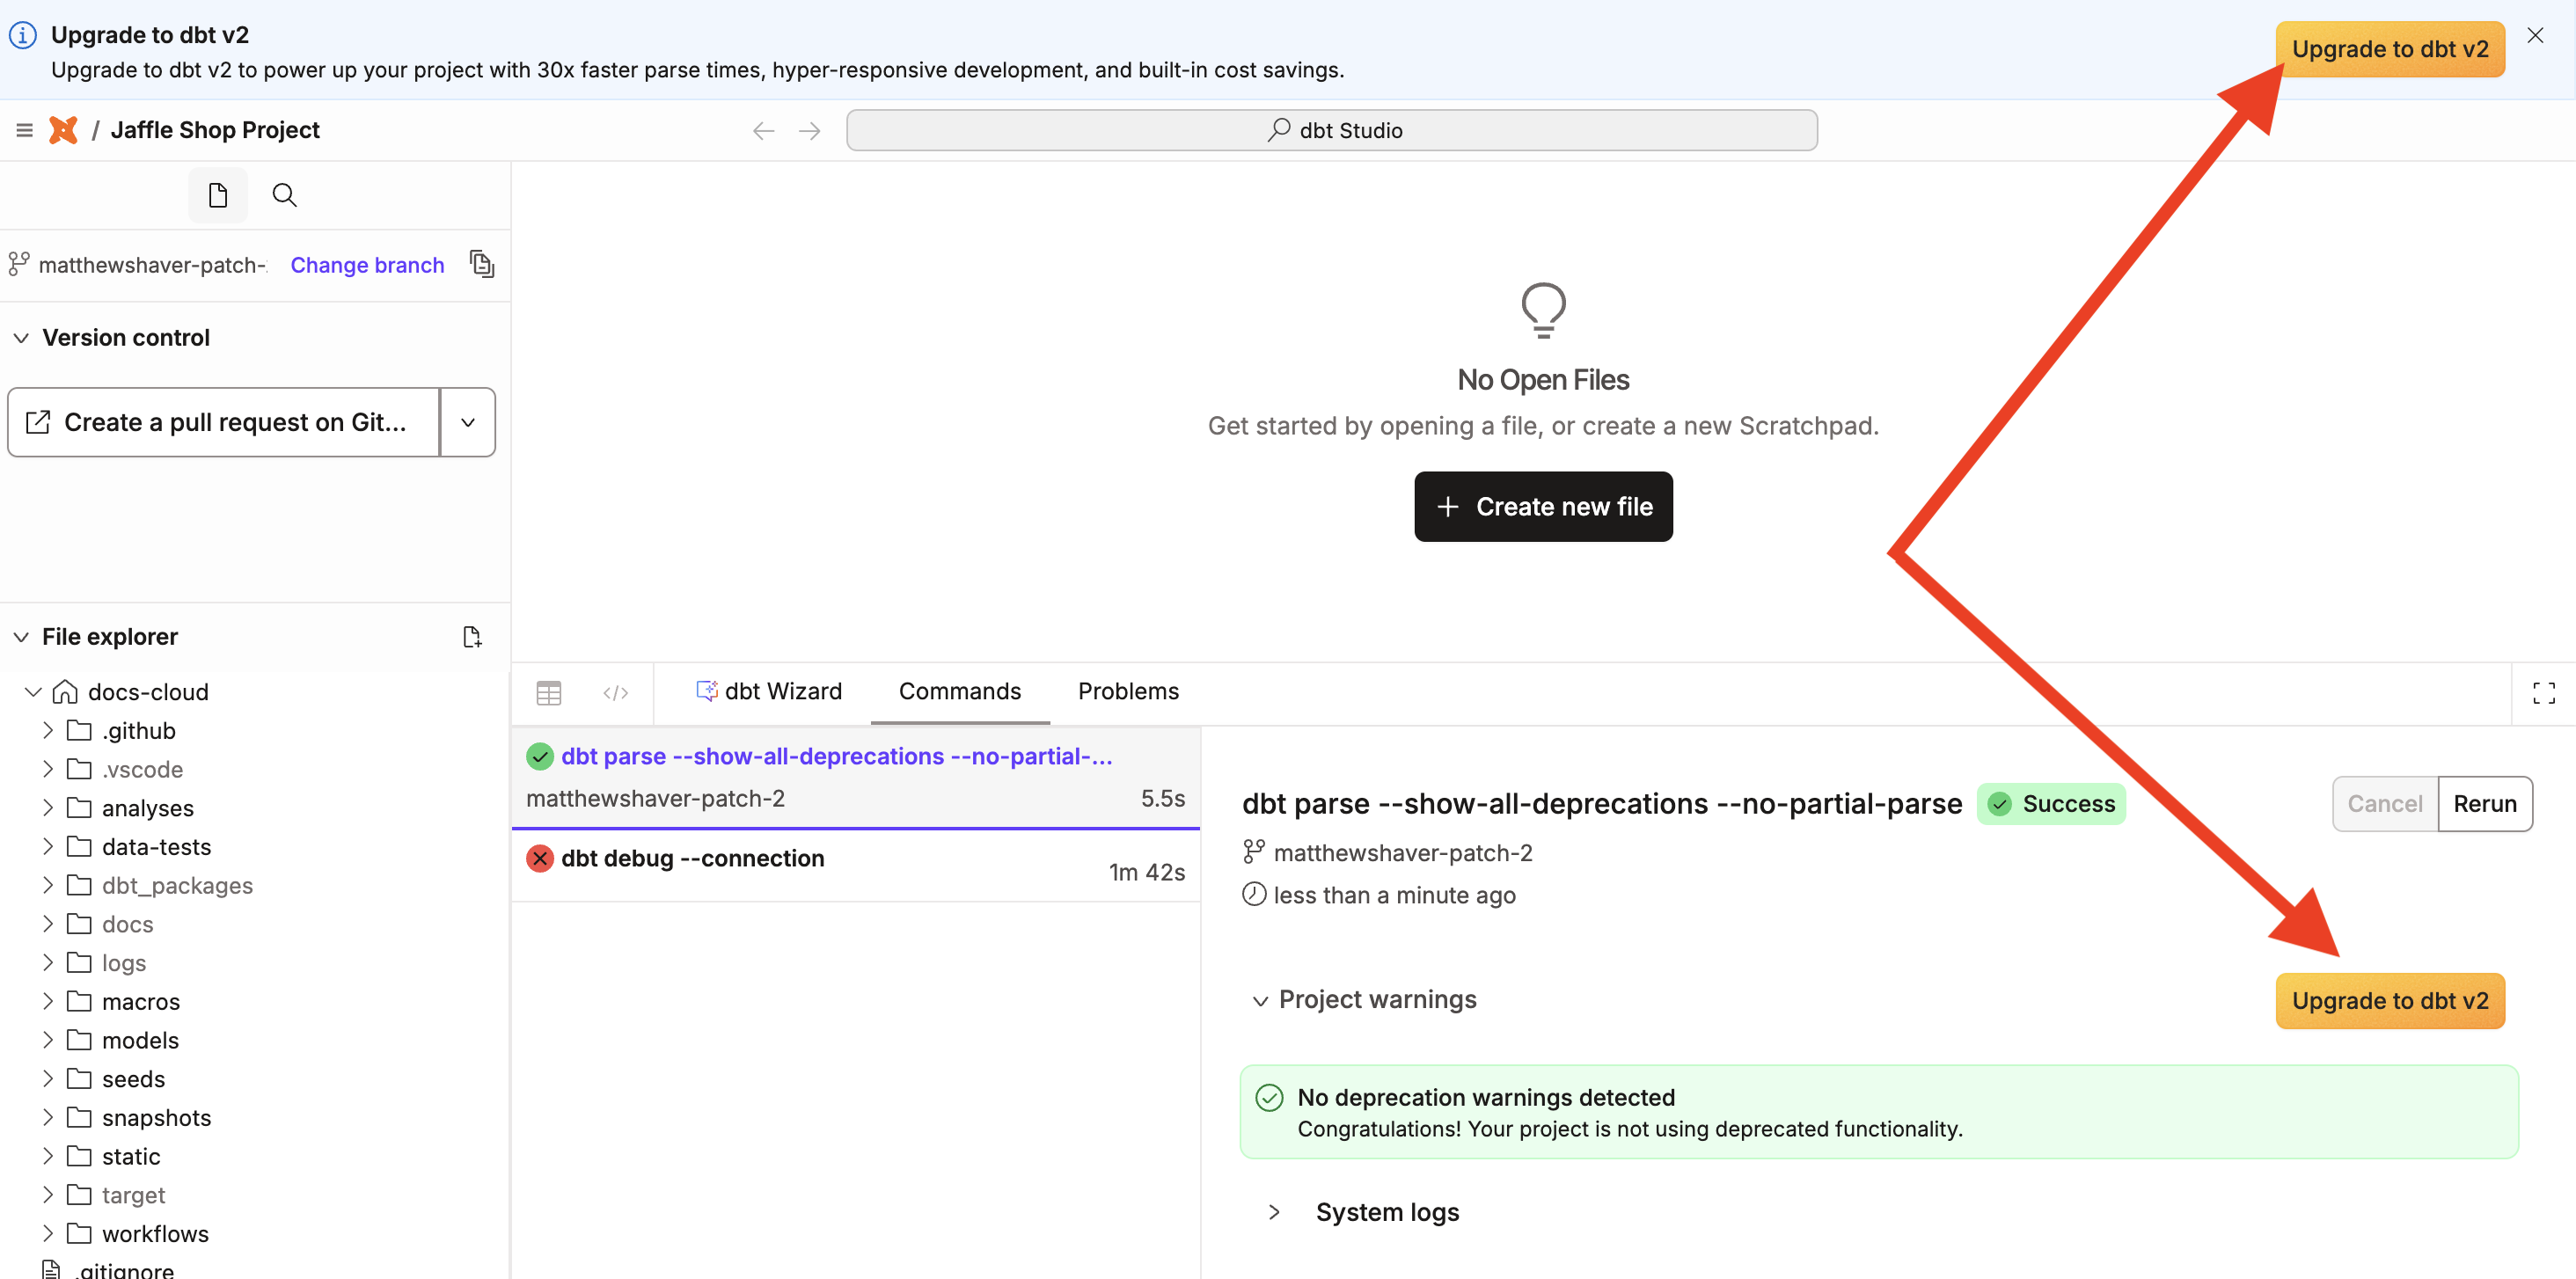Click the green success icon on dbt parse
The width and height of the screenshot is (2576, 1279).
540,756
